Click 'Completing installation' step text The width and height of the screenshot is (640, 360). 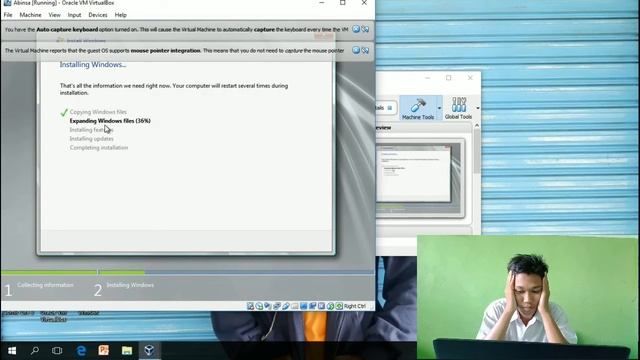(99, 148)
